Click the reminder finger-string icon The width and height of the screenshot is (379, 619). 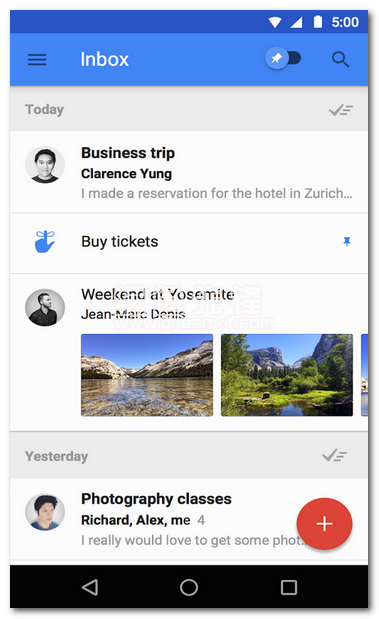tap(45, 241)
